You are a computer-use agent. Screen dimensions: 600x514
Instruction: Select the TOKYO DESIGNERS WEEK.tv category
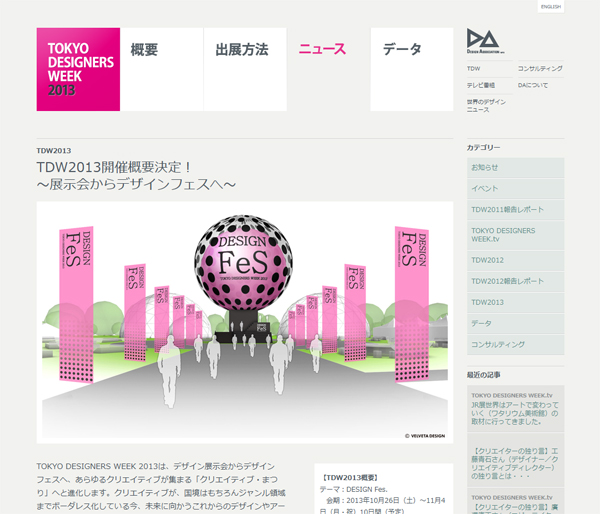point(515,235)
